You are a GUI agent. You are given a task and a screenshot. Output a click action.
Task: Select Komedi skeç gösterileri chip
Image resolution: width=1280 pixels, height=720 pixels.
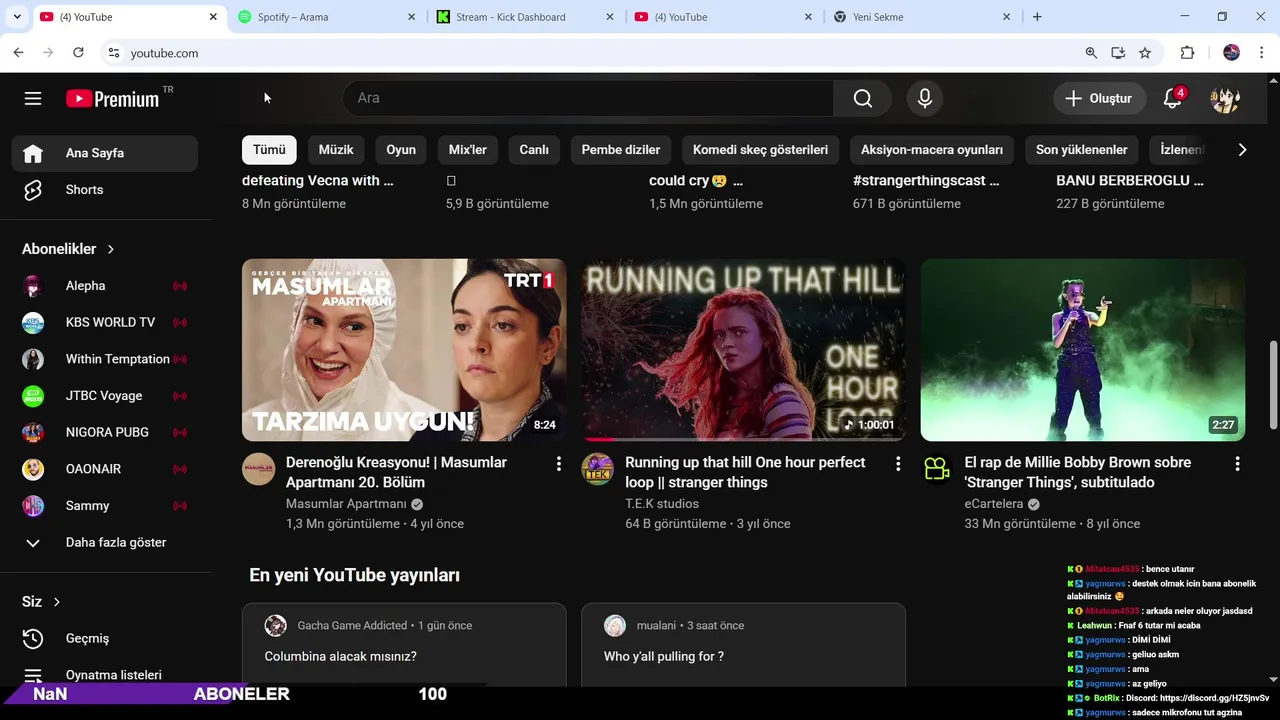pos(760,150)
